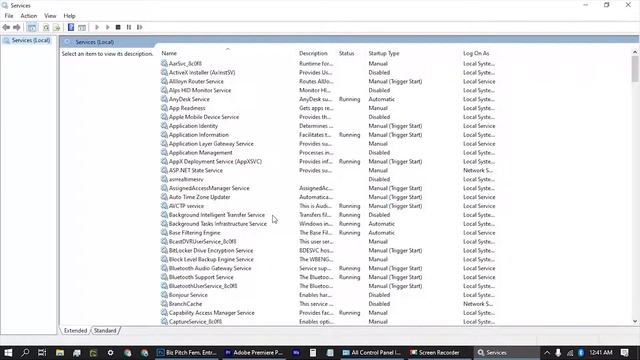Select the ActiveX Installer (AxInstSV) service
Viewport: 640px width, 360px height.
202,73
